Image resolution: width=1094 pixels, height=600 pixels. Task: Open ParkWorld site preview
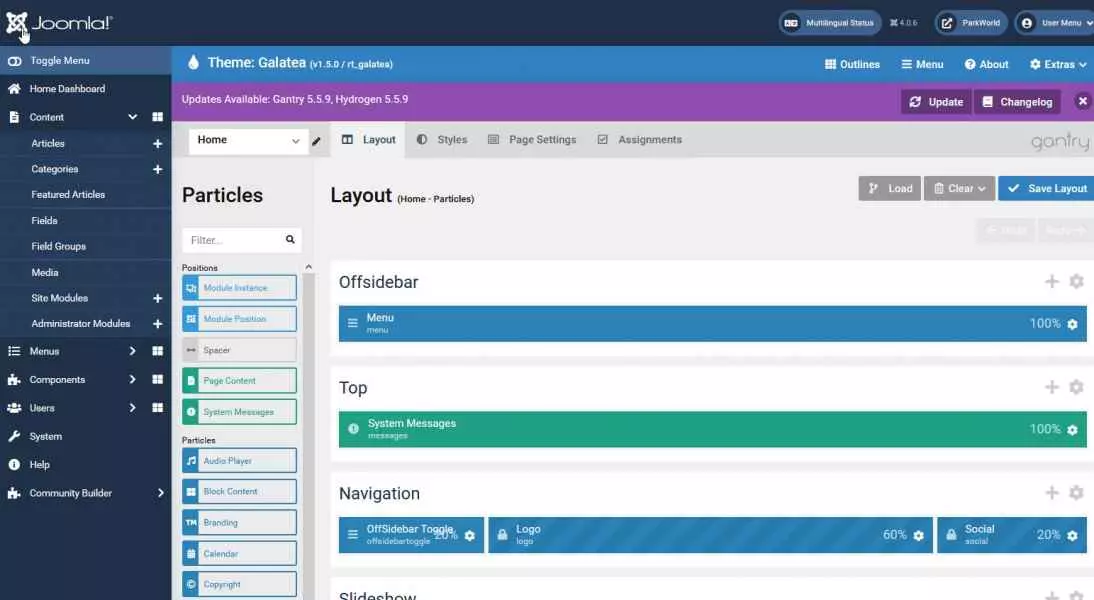coord(971,23)
